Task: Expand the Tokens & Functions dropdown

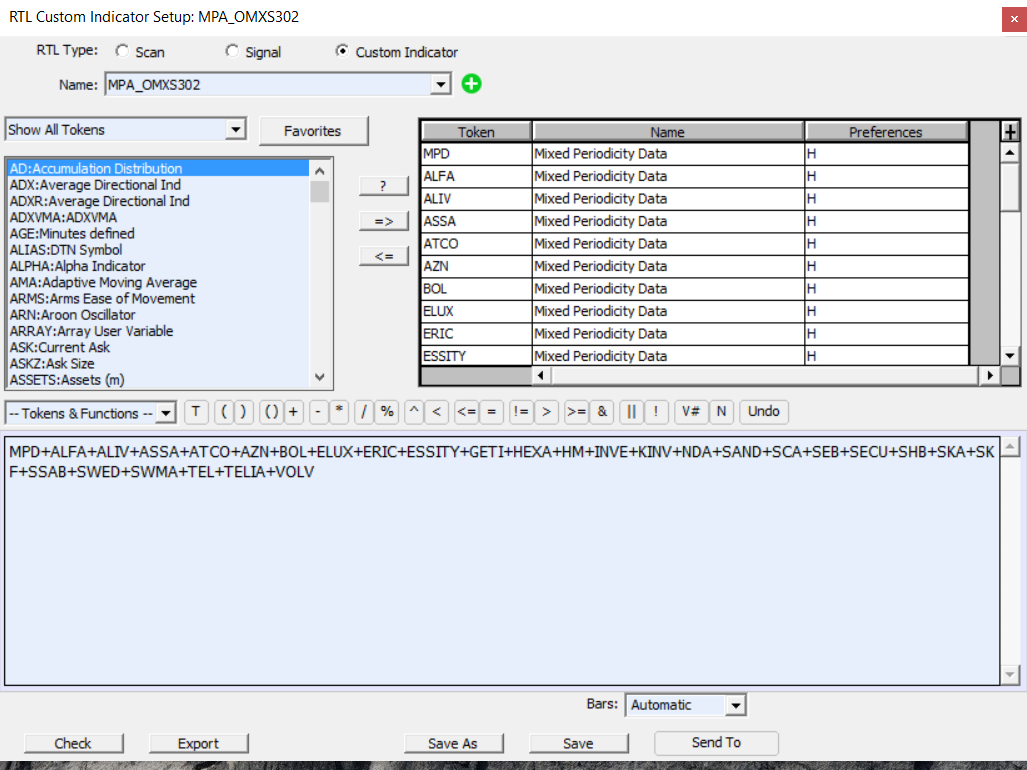Action: coord(166,413)
